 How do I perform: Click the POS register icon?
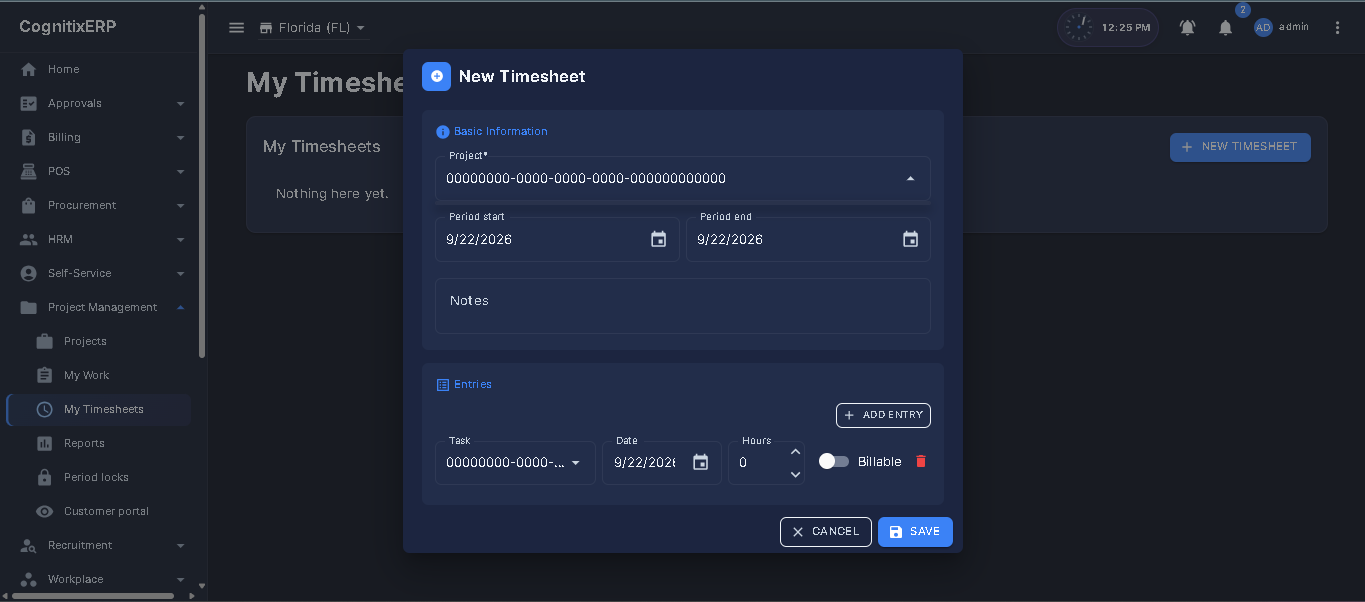pyautogui.click(x=28, y=171)
